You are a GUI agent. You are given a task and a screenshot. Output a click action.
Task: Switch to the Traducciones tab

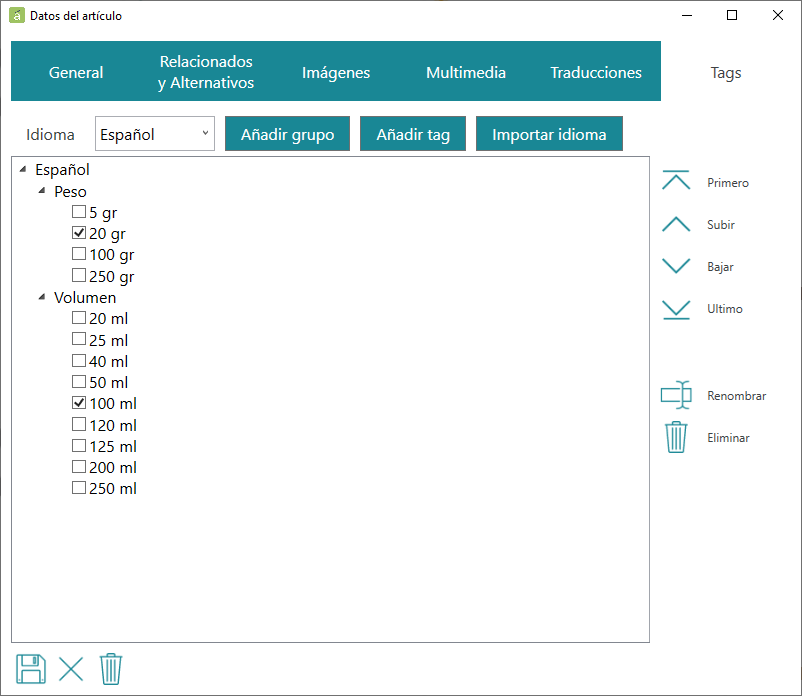click(596, 72)
